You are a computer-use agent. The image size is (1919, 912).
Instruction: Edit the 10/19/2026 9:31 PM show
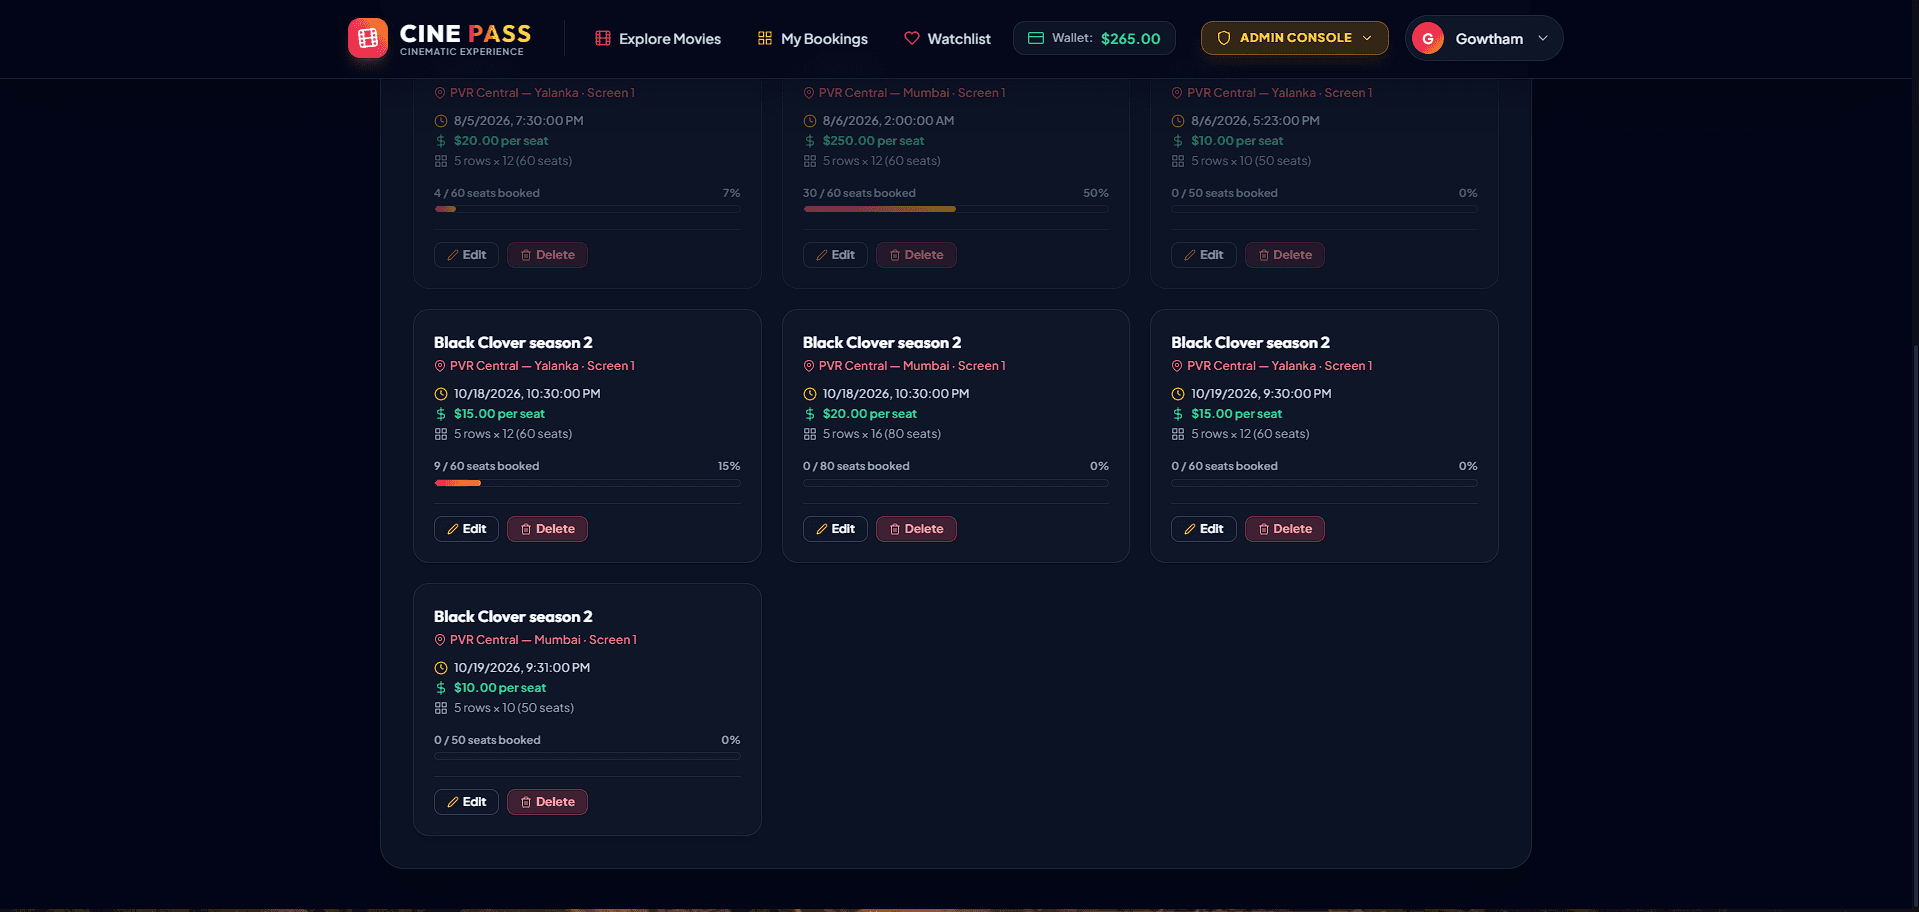coord(466,802)
